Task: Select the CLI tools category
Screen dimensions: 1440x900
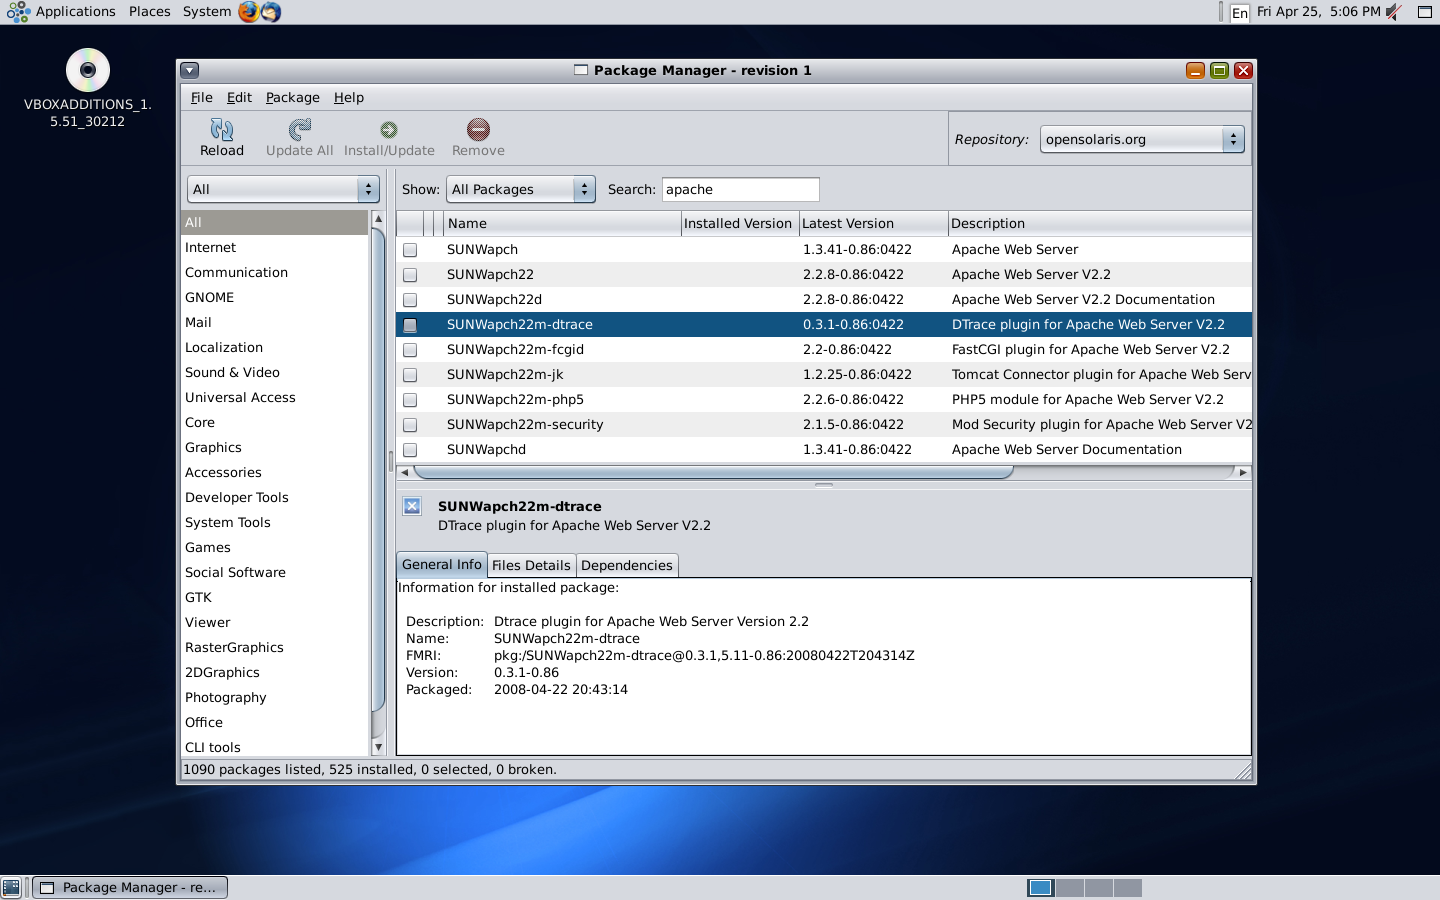Action: point(275,747)
